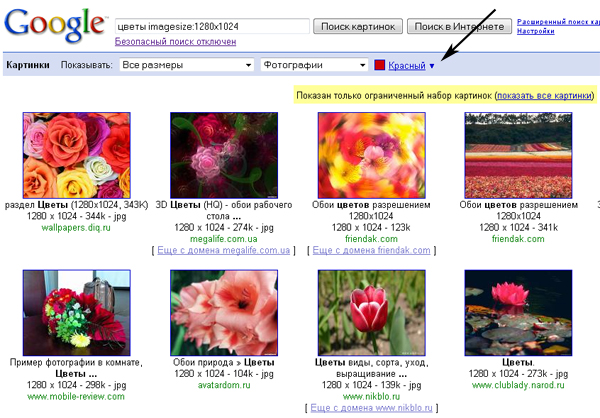Click the size text 1280 x 1024 - 273k - jpg
Screen dimensions: 600x418
click(x=518, y=374)
